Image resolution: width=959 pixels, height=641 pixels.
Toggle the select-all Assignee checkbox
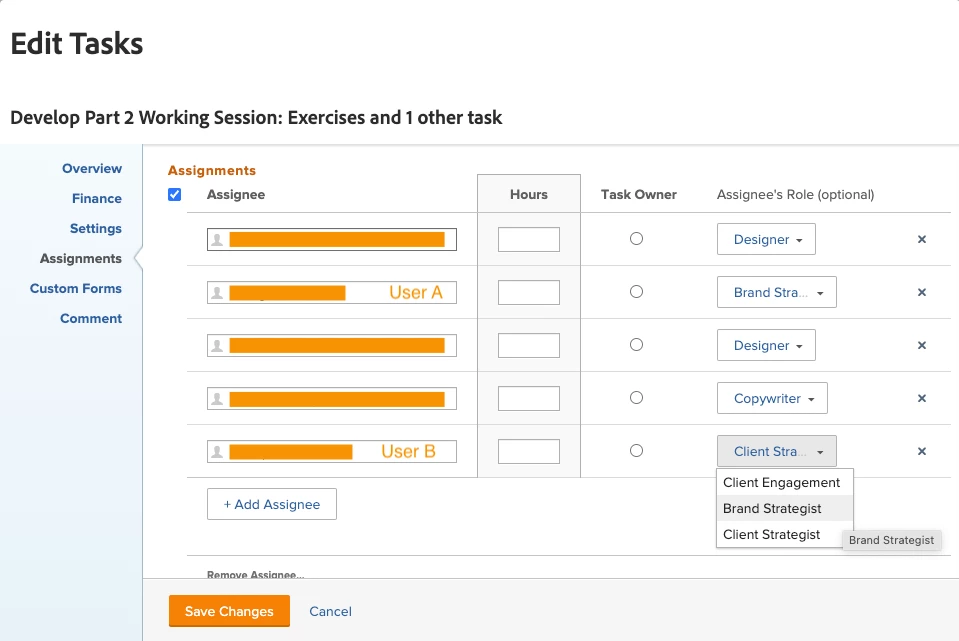coord(175,195)
